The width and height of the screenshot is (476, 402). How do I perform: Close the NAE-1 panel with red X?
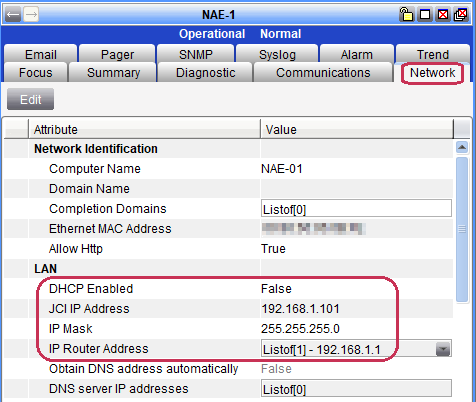tap(443, 14)
